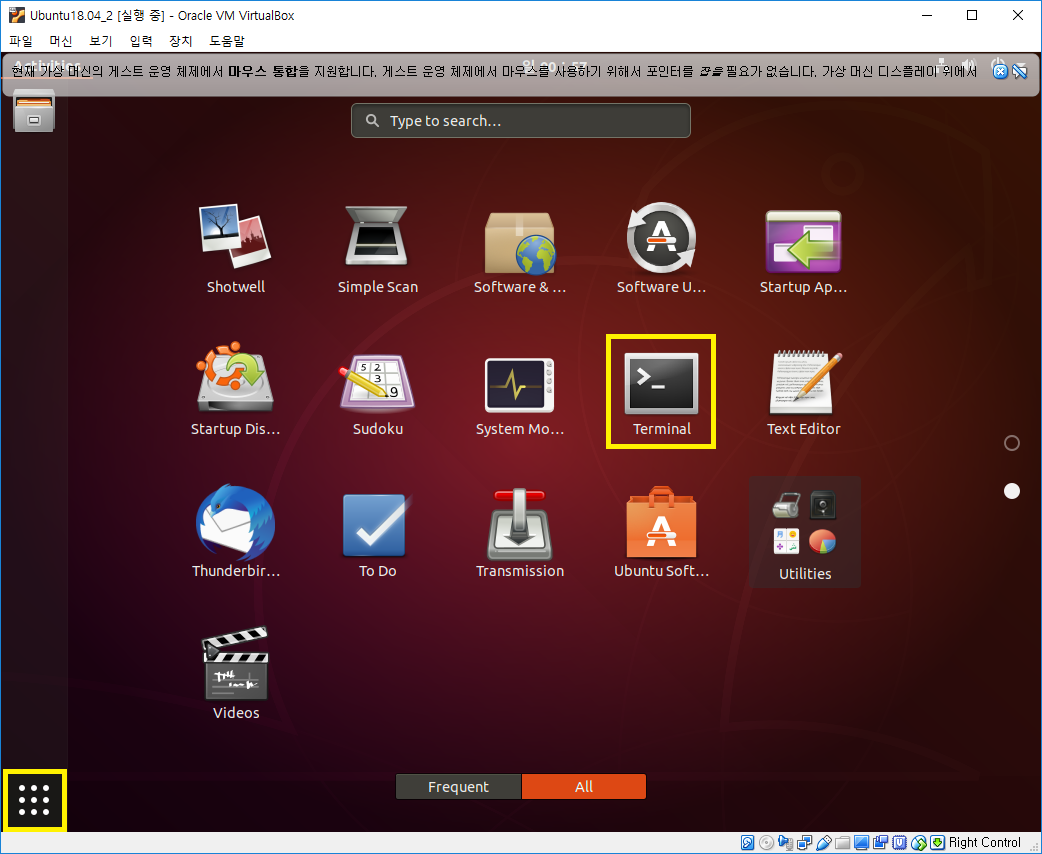Click the USB devices status icon
1042x854 pixels.
[823, 843]
